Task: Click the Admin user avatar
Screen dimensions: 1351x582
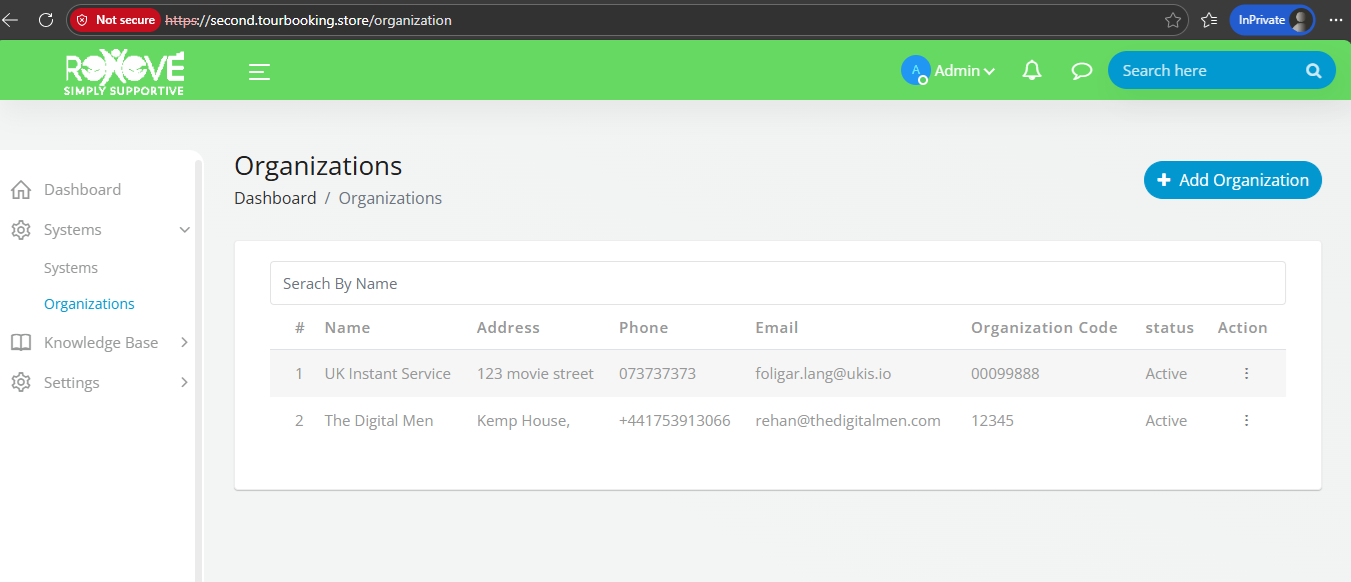Action: point(915,70)
